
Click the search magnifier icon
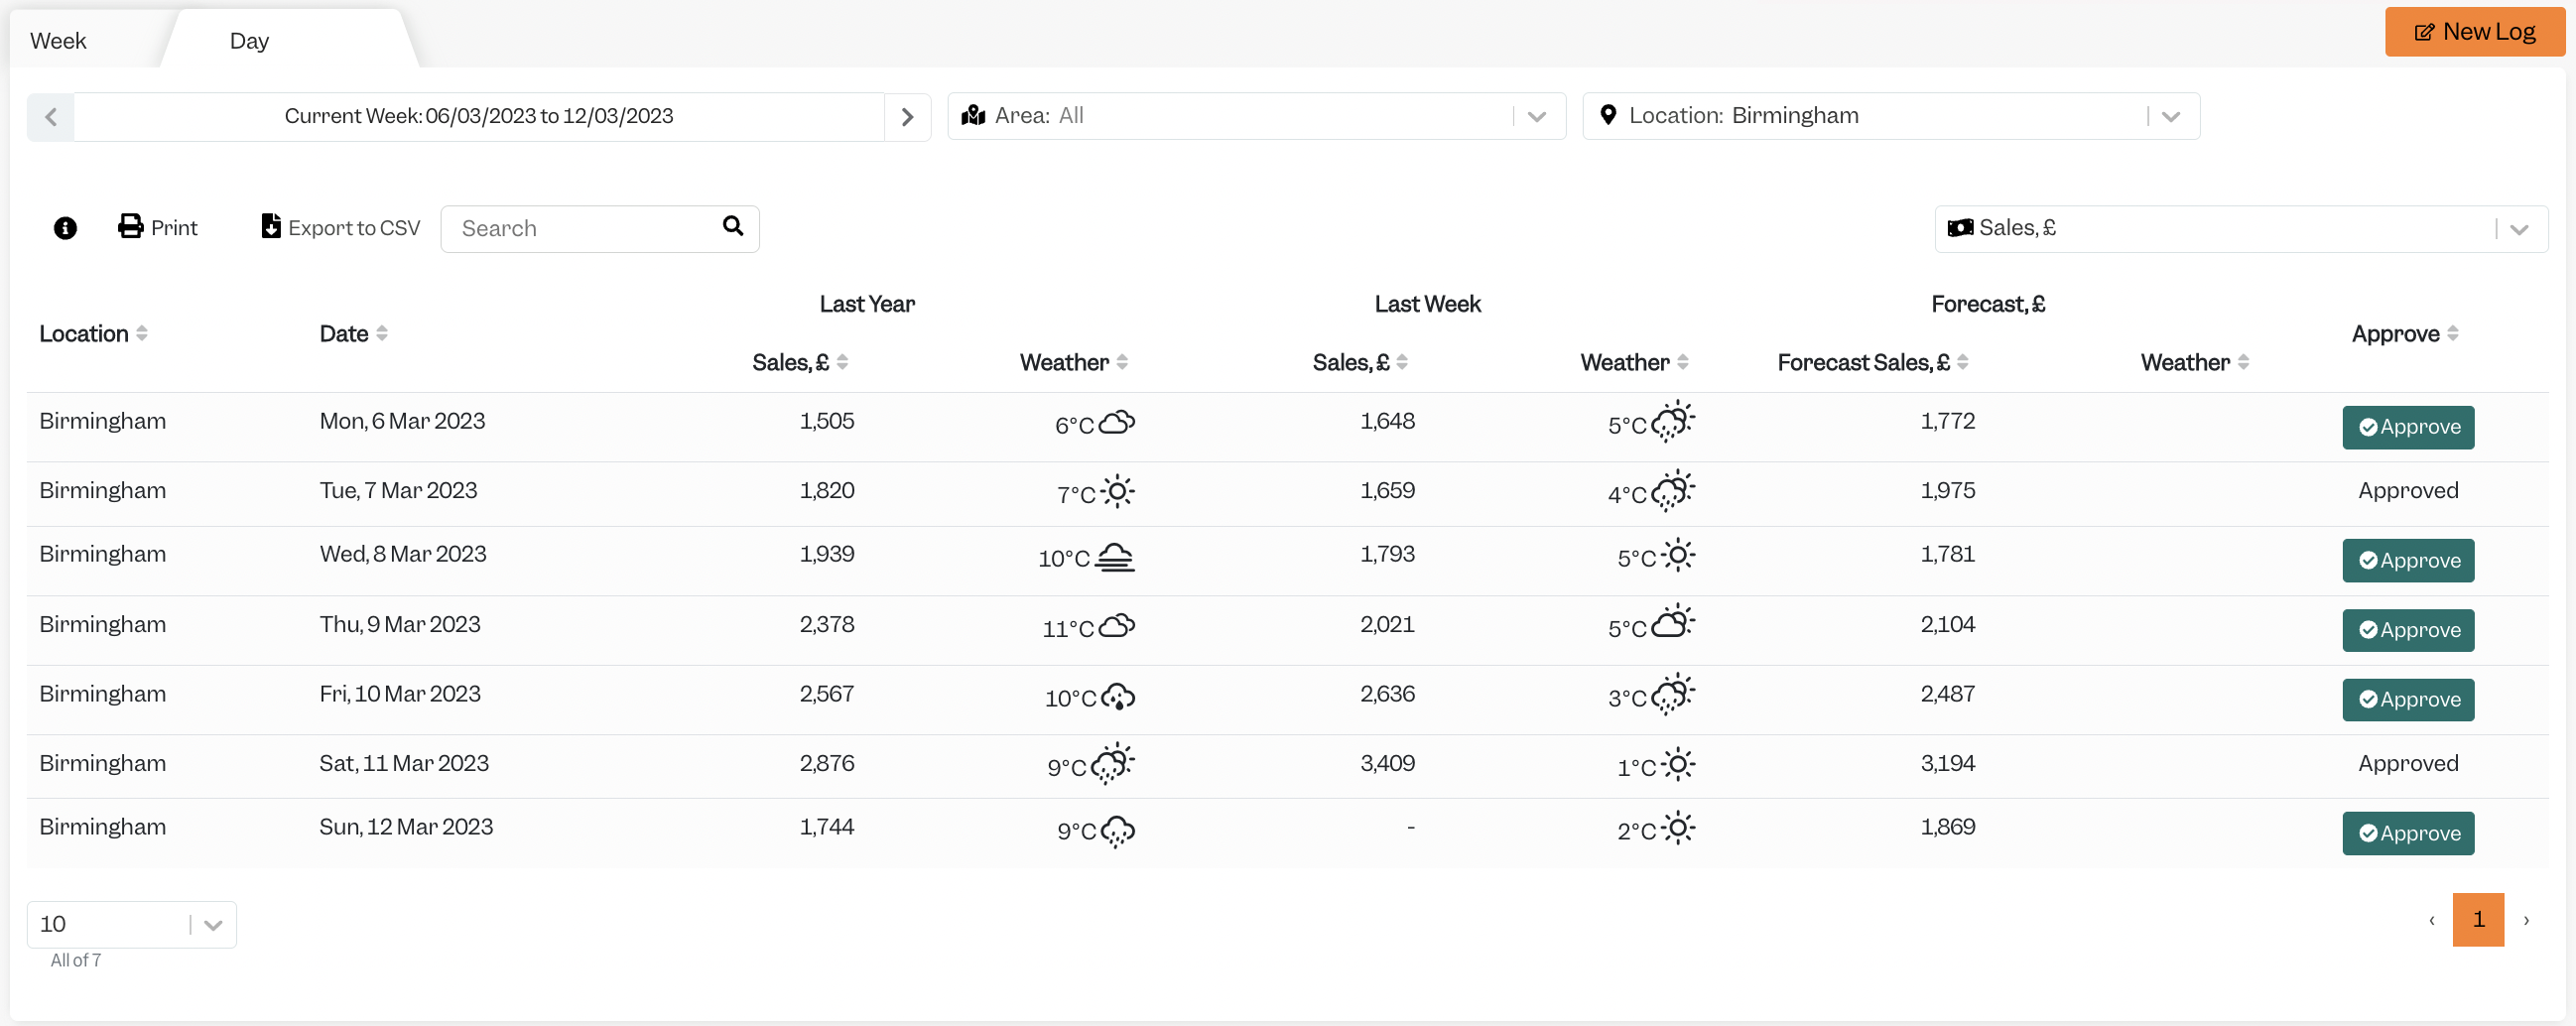click(733, 227)
